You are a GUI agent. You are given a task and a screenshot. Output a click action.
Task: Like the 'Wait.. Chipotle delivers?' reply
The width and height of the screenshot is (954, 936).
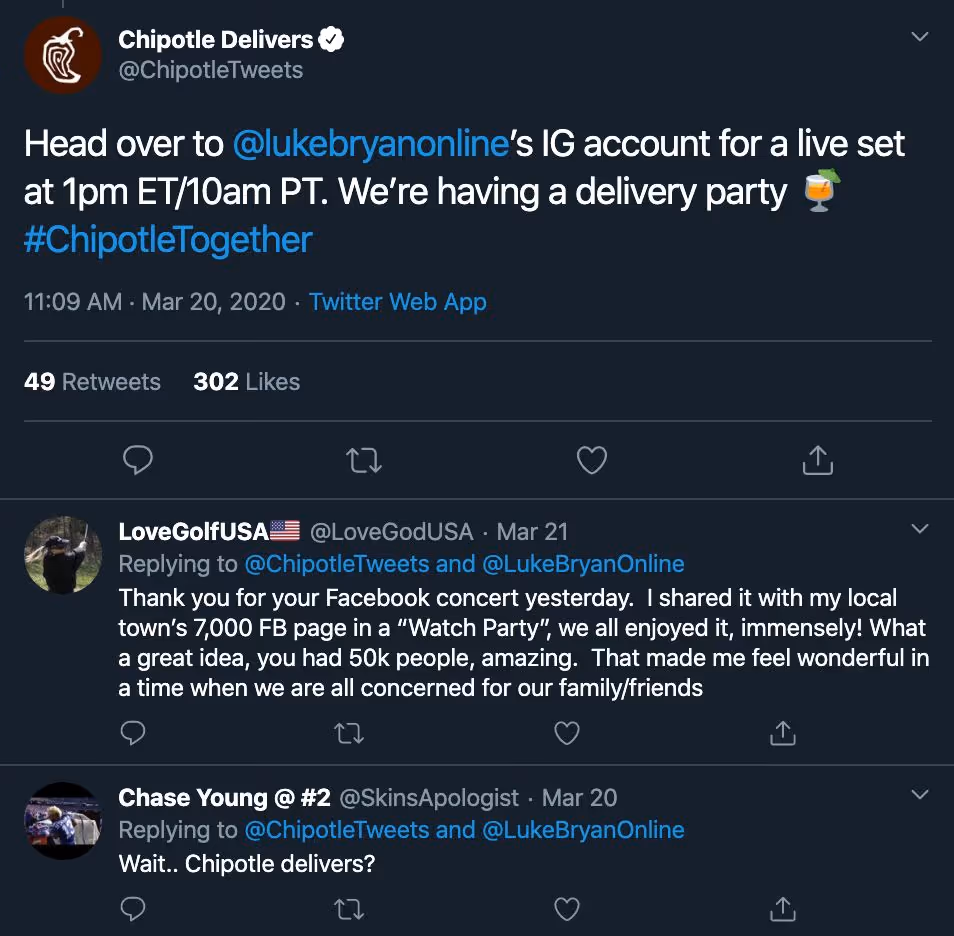pyautogui.click(x=566, y=909)
